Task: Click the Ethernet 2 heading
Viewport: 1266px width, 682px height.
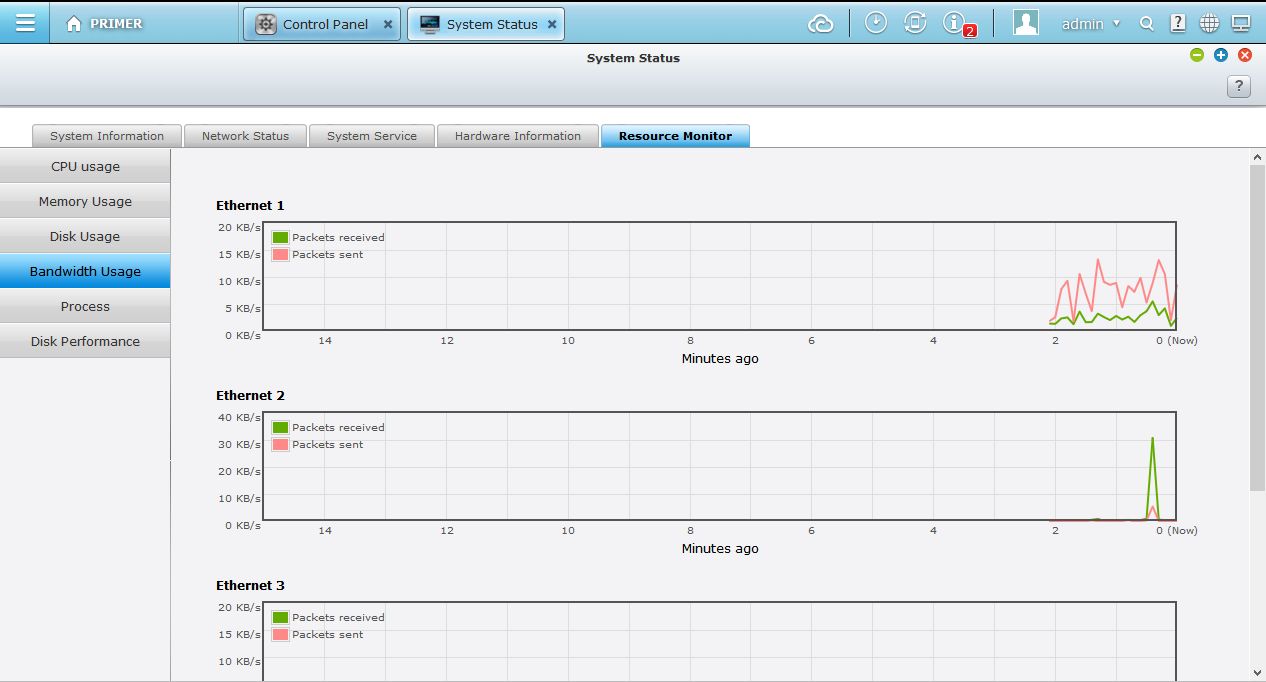Action: tap(250, 396)
